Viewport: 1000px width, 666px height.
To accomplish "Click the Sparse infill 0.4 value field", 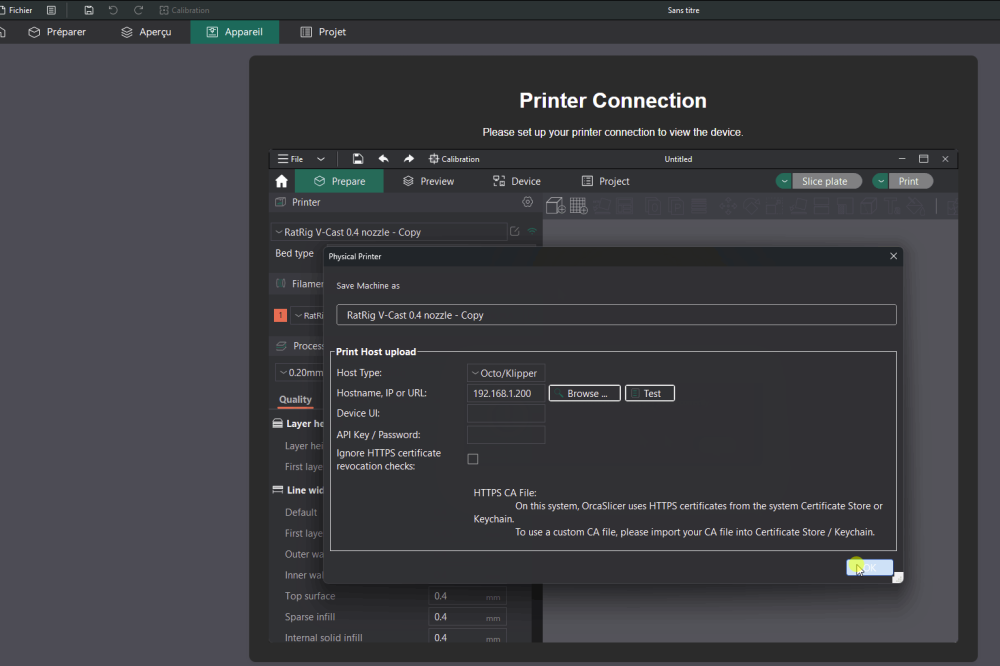I will click(x=467, y=617).
